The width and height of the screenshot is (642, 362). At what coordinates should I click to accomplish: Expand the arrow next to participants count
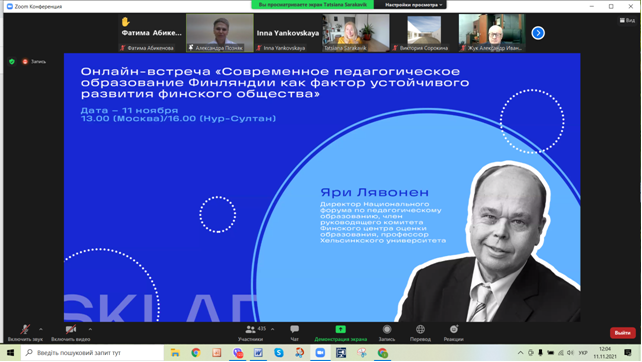(x=273, y=329)
